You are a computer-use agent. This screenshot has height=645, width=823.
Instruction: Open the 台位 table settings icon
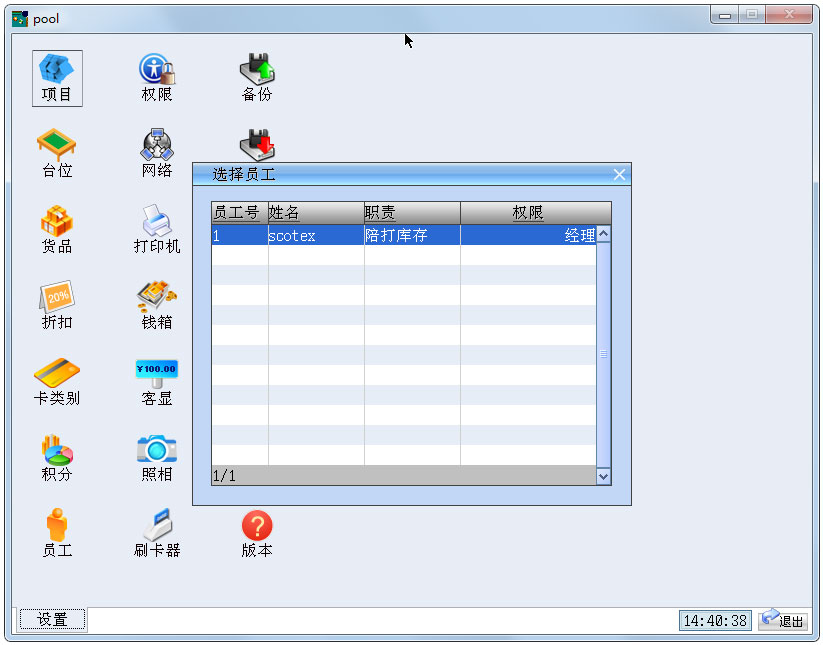coord(57,154)
